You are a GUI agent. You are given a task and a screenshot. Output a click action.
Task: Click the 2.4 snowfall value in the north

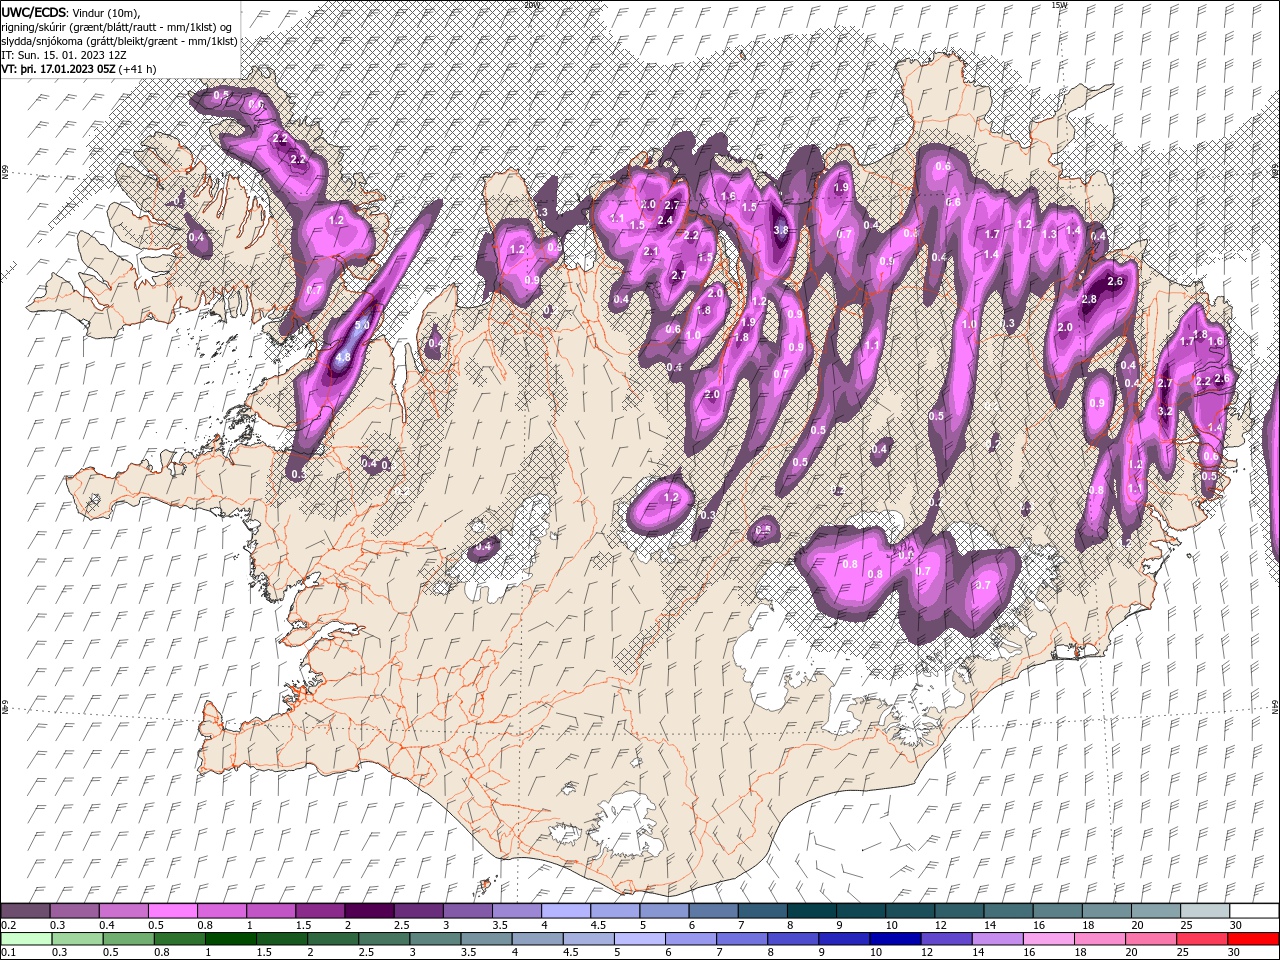(x=664, y=221)
